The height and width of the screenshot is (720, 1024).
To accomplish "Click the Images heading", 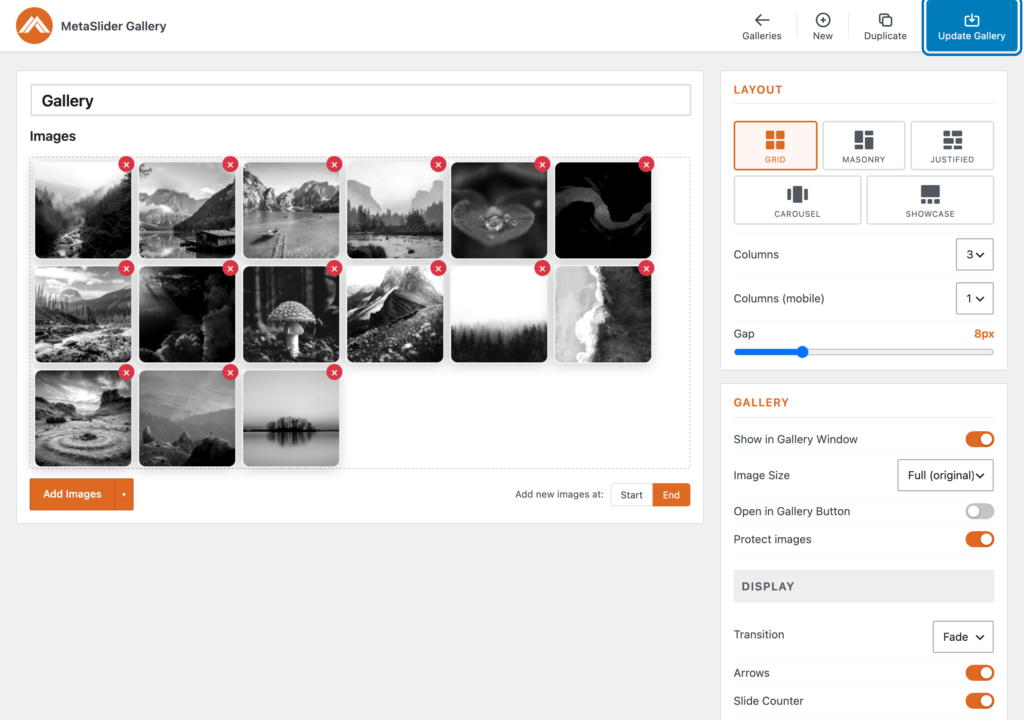I will [x=53, y=136].
